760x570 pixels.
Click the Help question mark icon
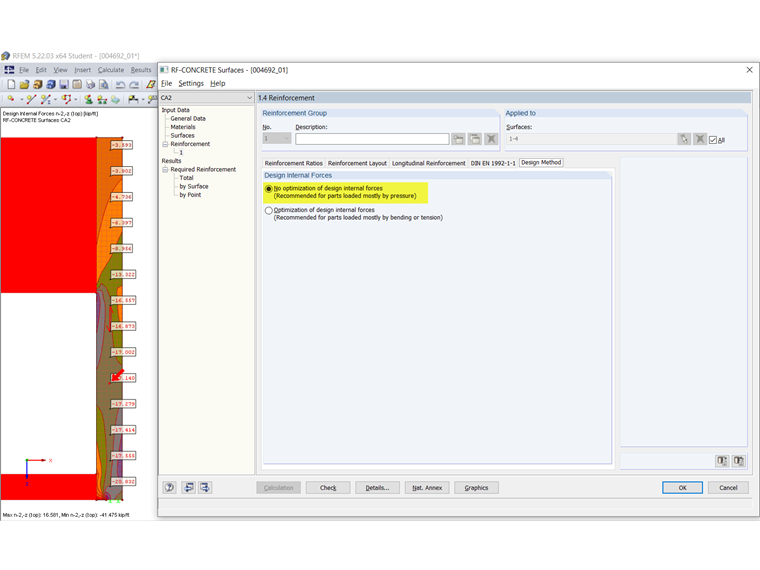pyautogui.click(x=169, y=487)
